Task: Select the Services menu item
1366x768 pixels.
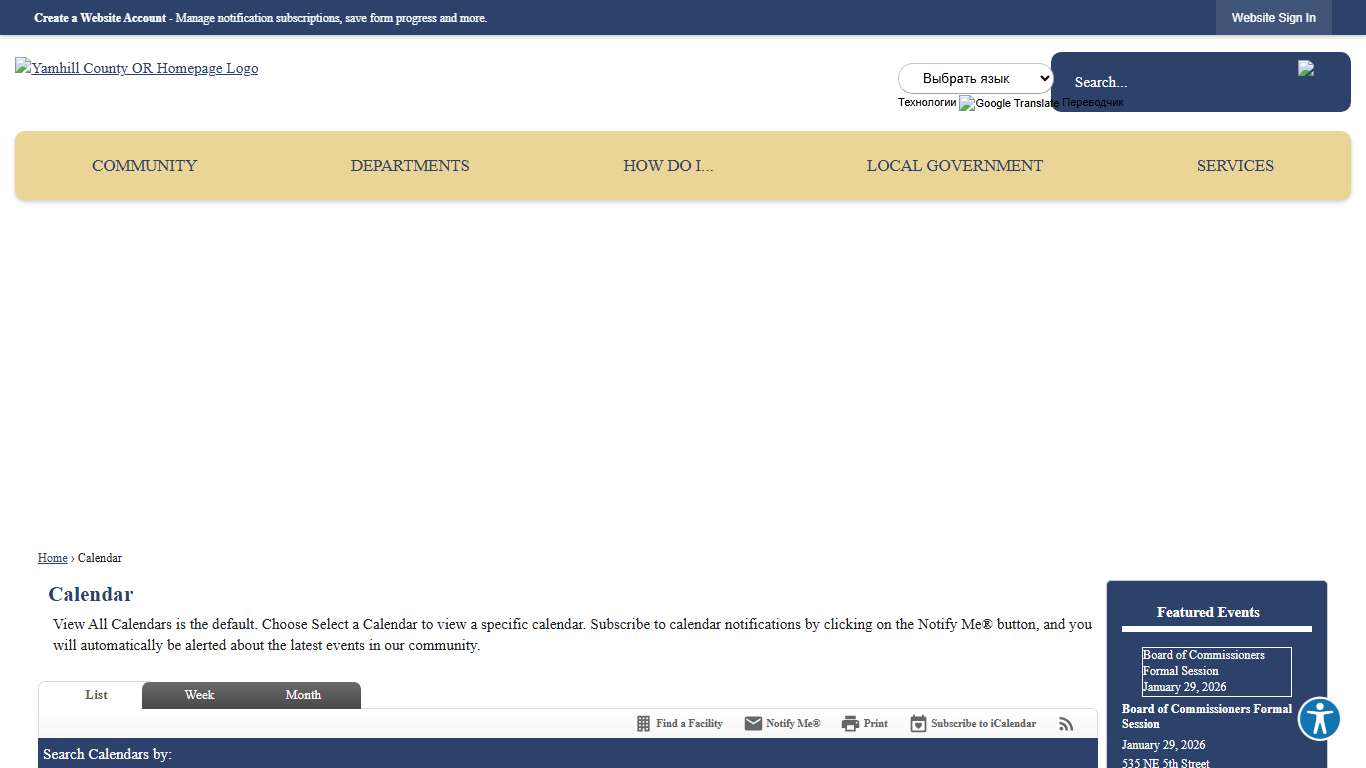Action: point(1235,166)
